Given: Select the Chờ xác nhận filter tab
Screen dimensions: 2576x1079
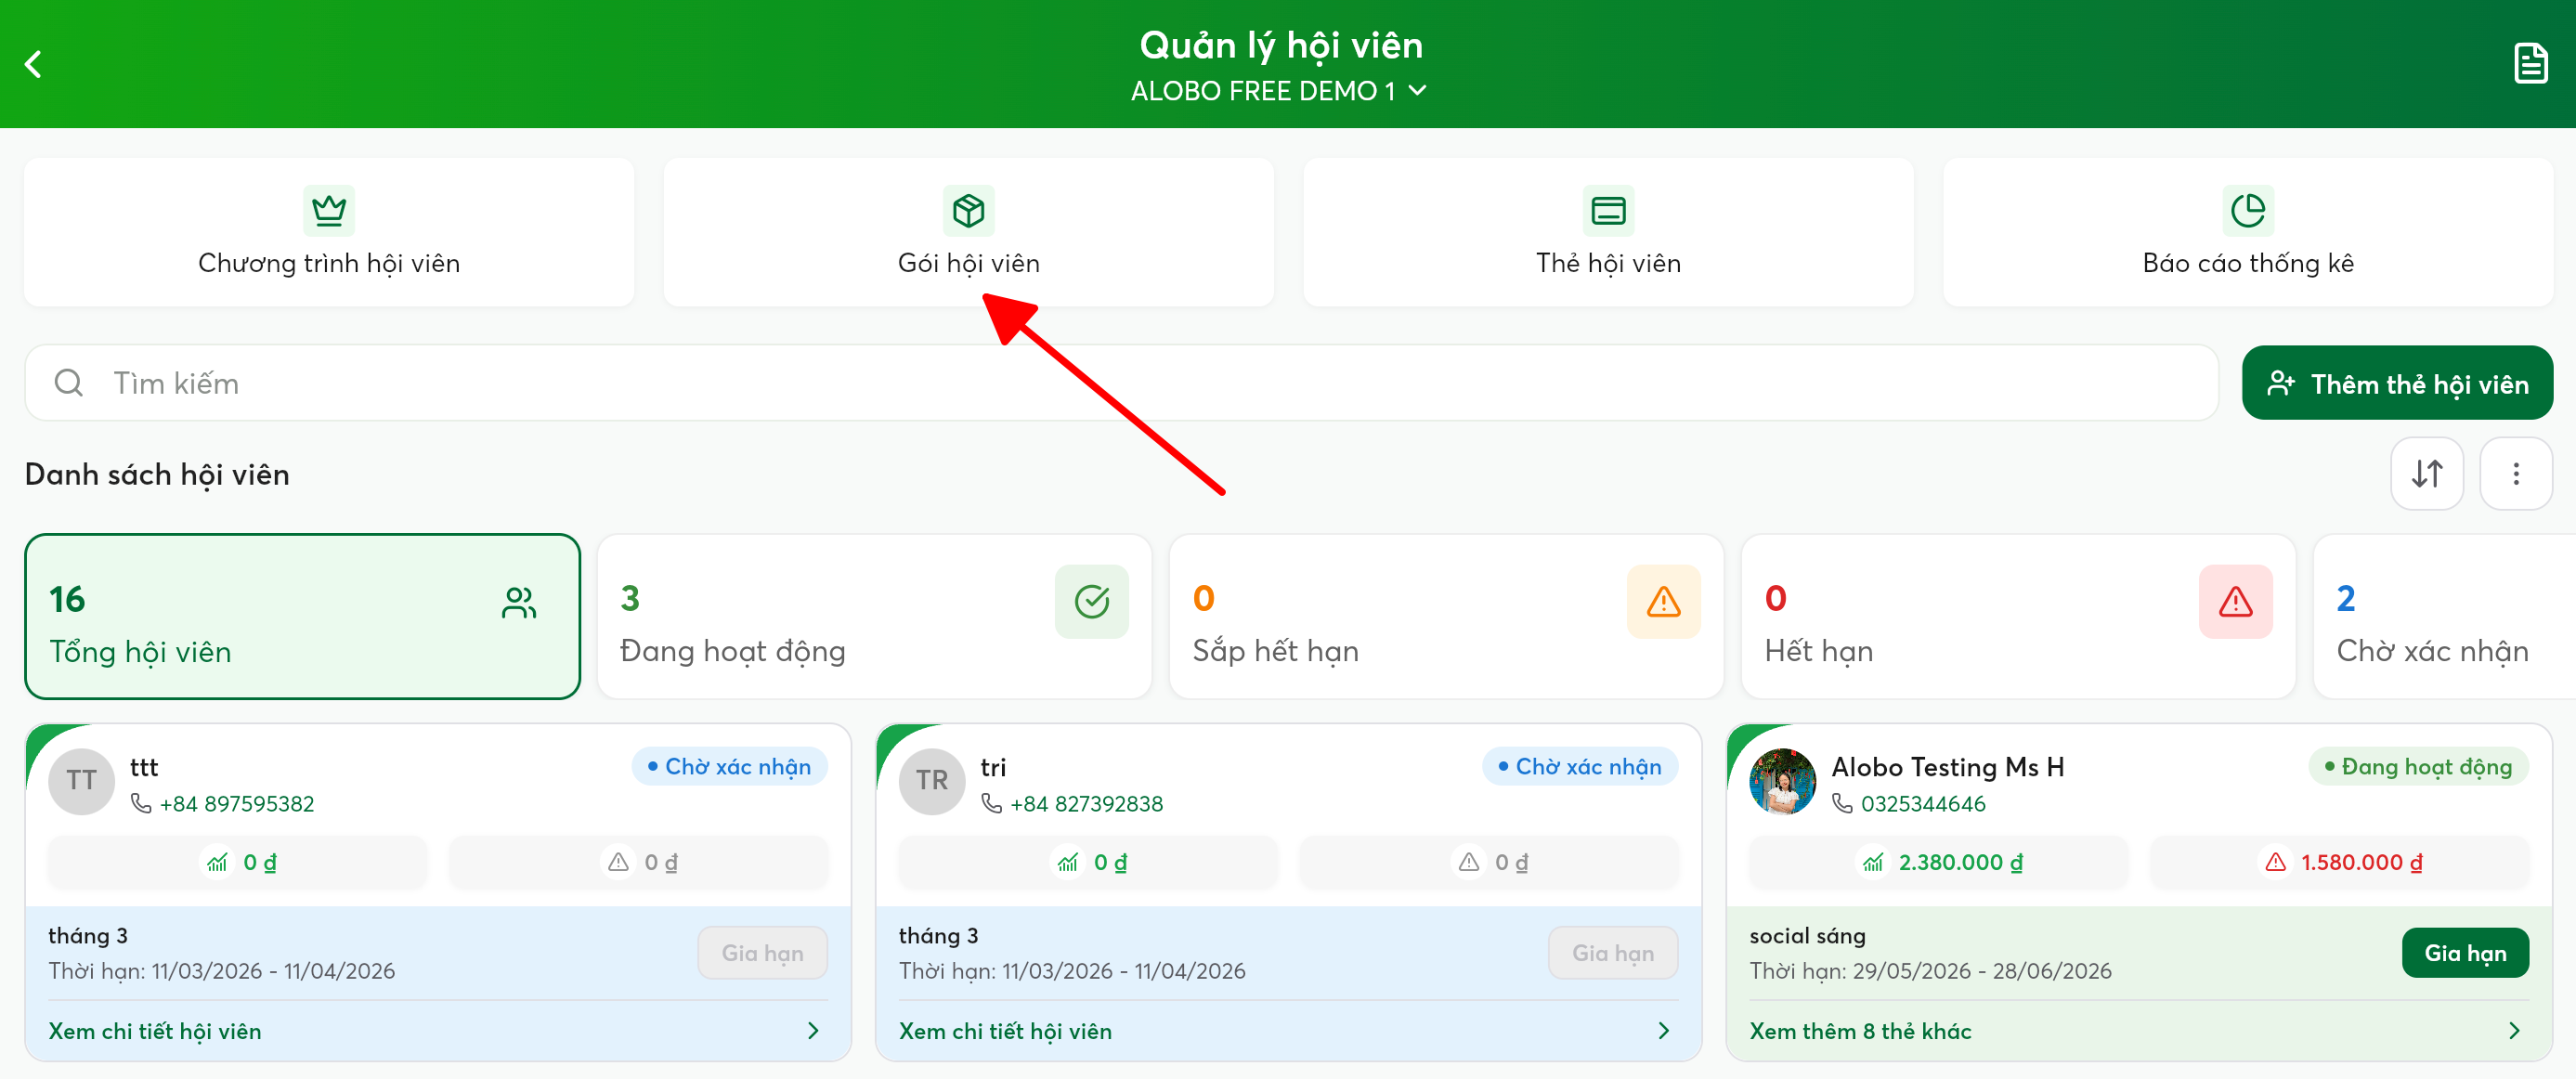Looking at the screenshot, I should [2444, 616].
